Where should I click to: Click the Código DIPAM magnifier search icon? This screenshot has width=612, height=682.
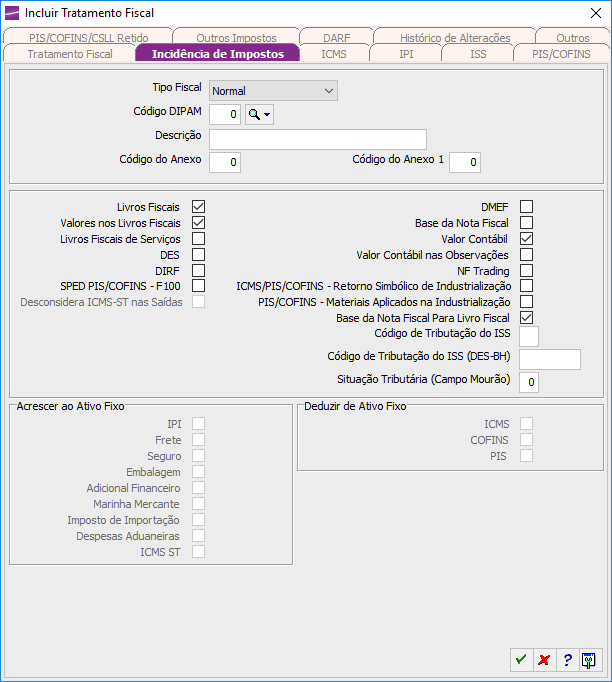pos(254,115)
